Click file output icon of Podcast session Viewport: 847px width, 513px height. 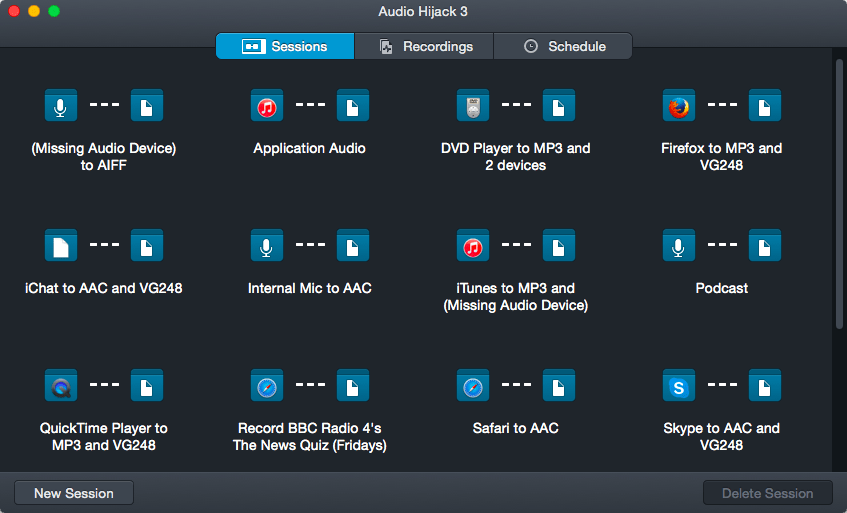click(x=765, y=246)
